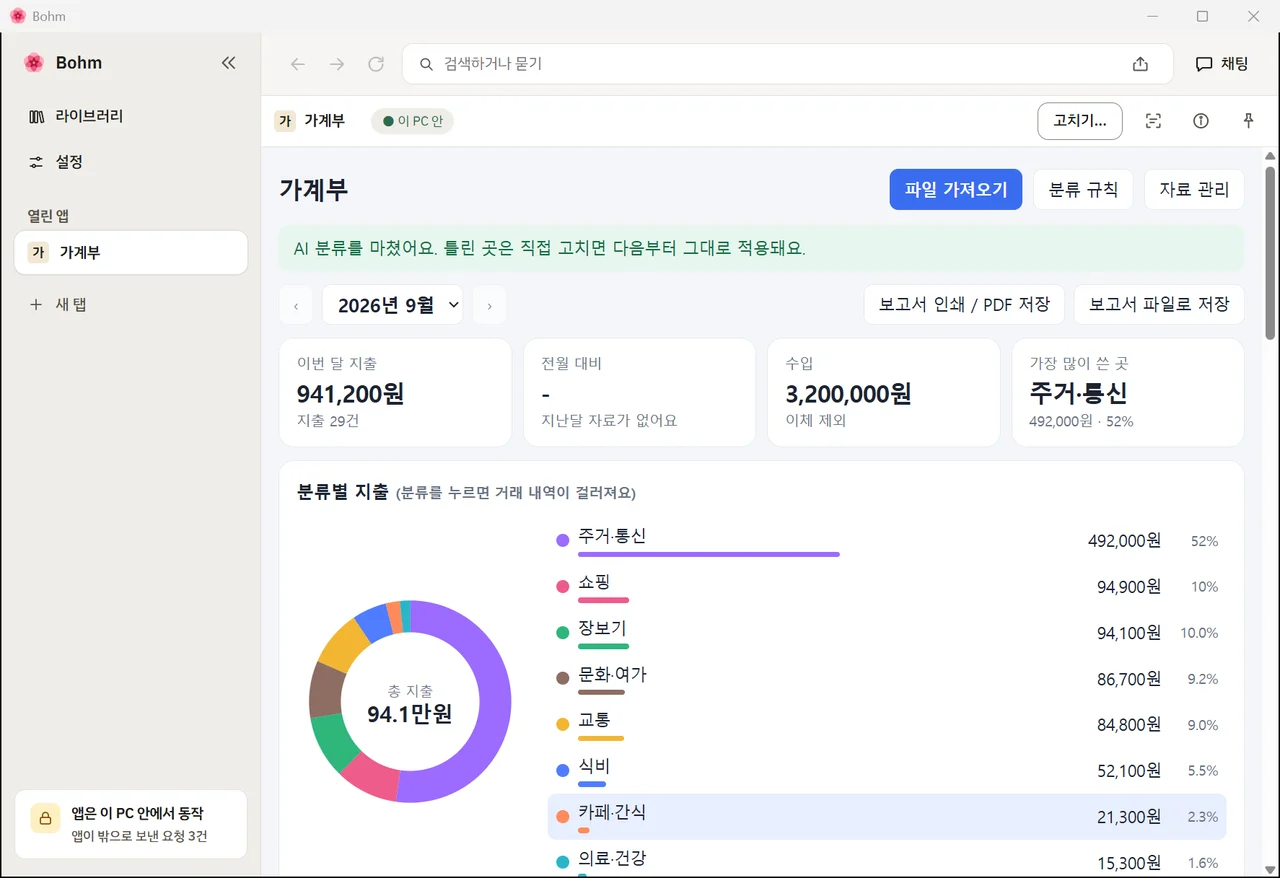Image resolution: width=1280 pixels, height=878 pixels.
Task: Filter by 카페·간식 category row
Action: click(887, 817)
